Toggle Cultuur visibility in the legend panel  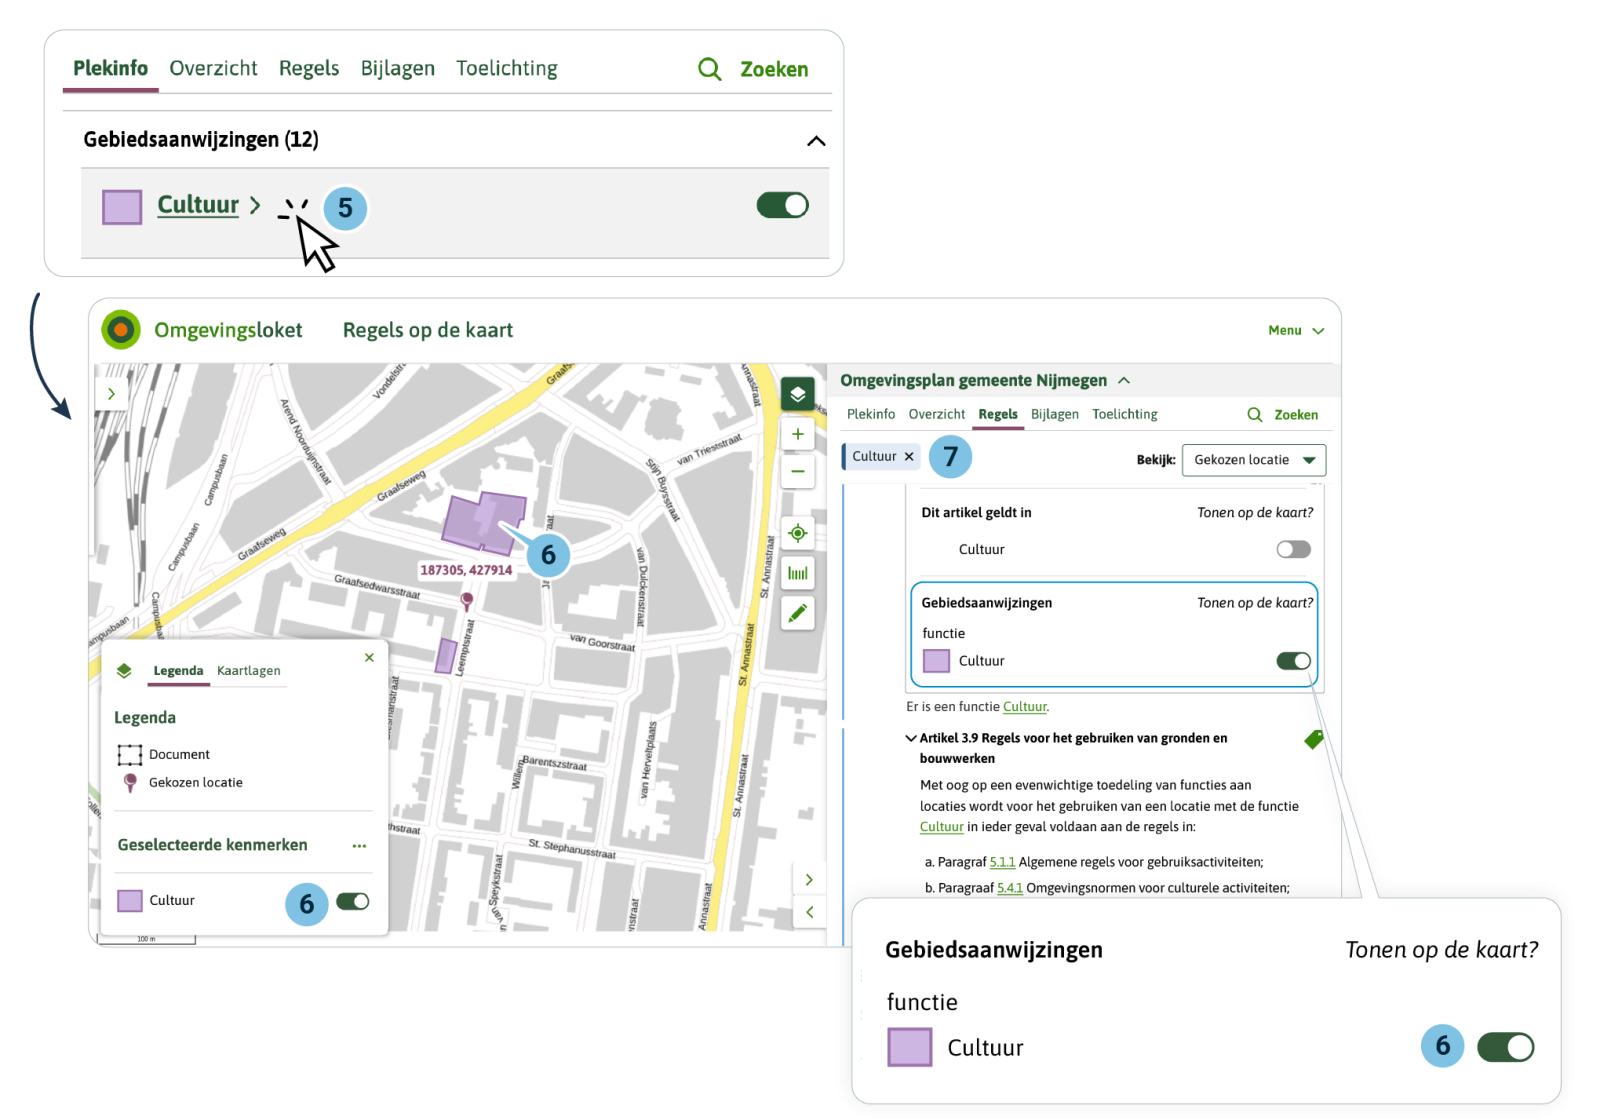353,902
